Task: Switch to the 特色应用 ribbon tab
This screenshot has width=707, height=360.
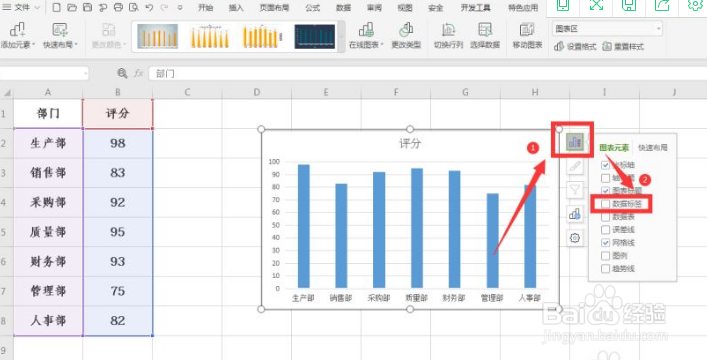Action: pyautogui.click(x=523, y=8)
